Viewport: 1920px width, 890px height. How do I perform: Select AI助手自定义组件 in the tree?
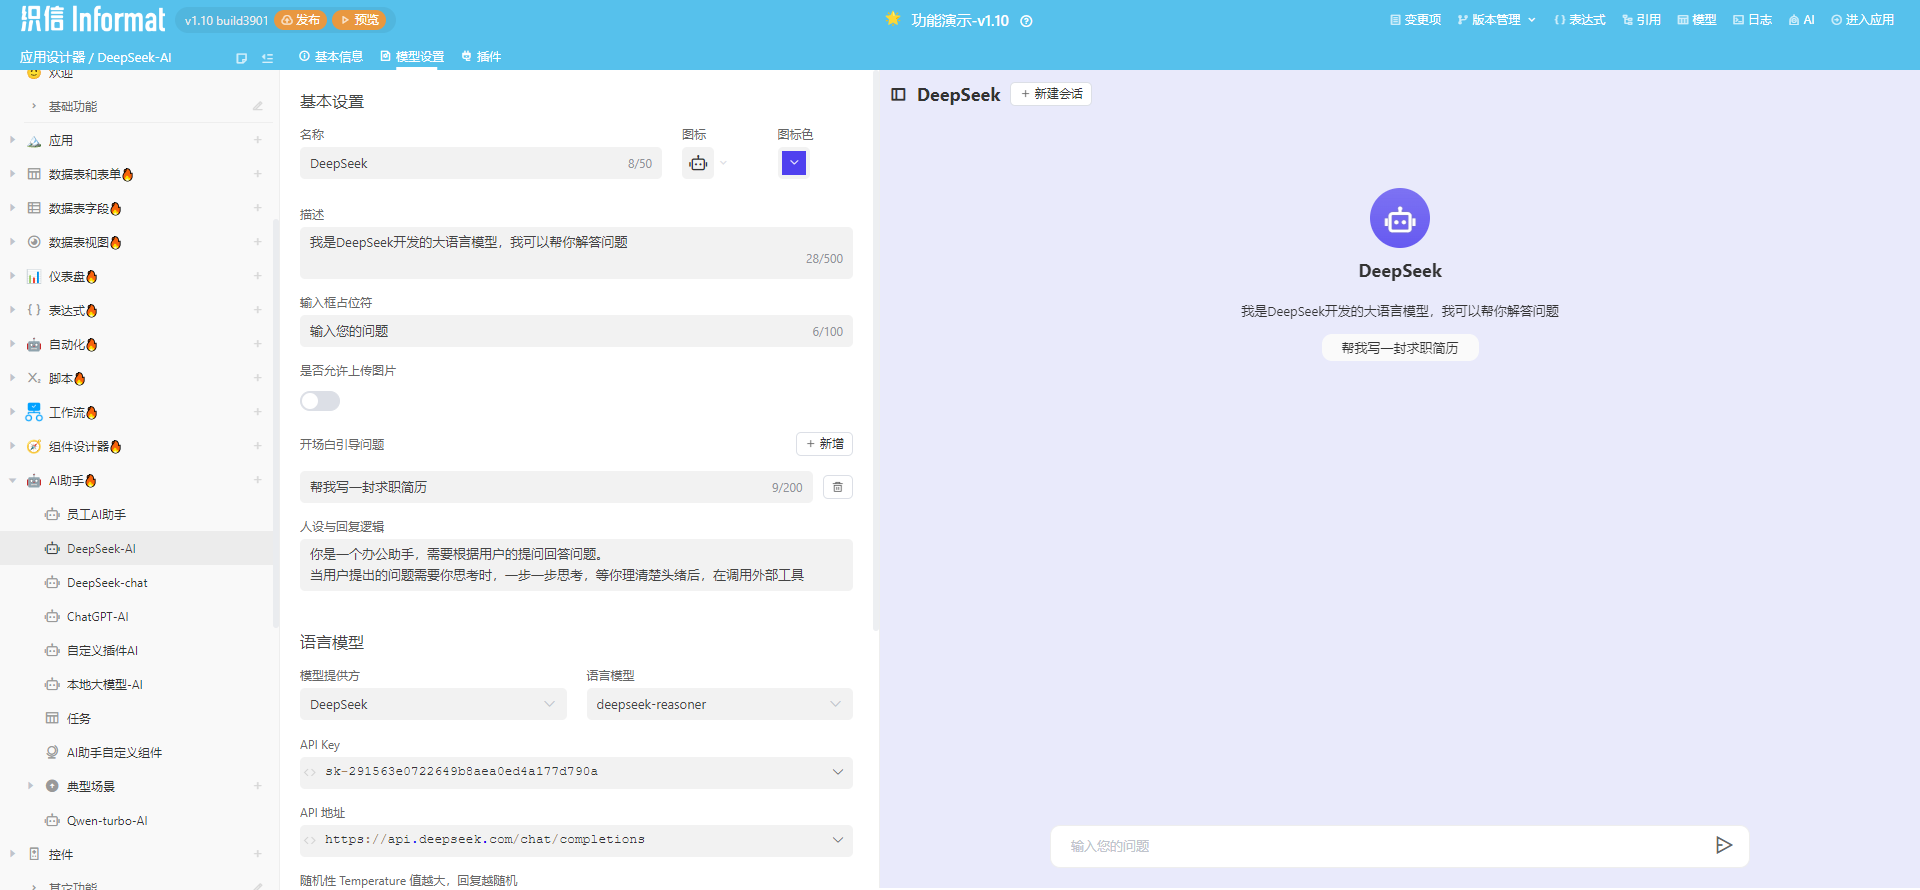[114, 753]
